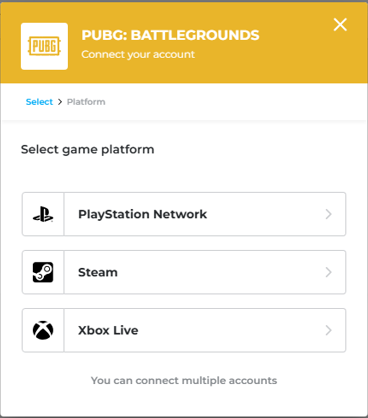Screen dimensions: 368x418
Task: Click the Platform breadcrumb item
Action: pos(86,102)
